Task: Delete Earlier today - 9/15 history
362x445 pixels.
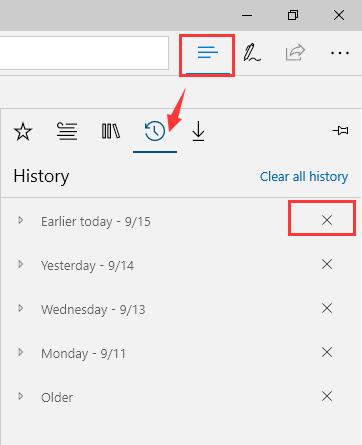Action: click(x=327, y=220)
